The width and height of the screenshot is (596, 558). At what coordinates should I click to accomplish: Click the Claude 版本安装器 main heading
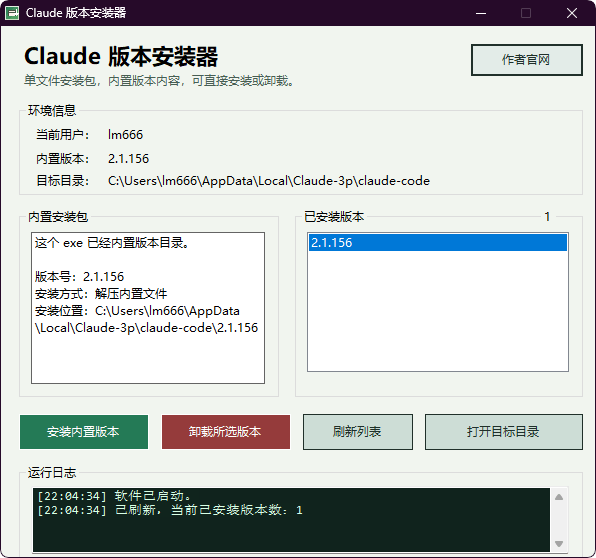click(x=121, y=56)
